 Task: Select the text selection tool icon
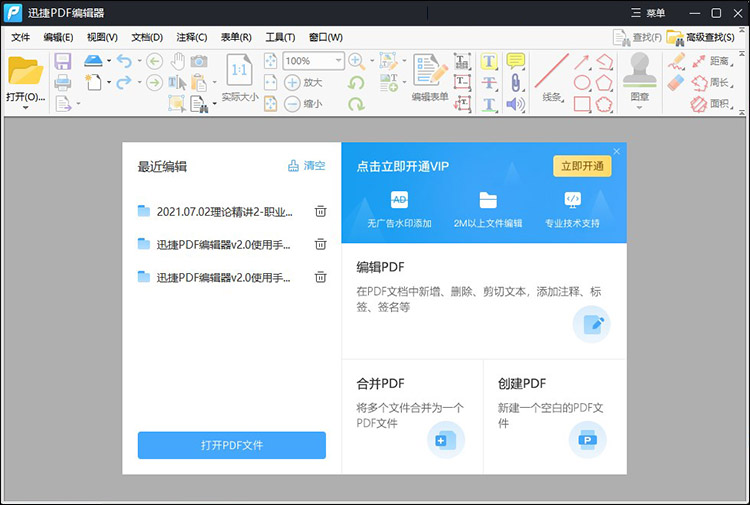[x=177, y=82]
